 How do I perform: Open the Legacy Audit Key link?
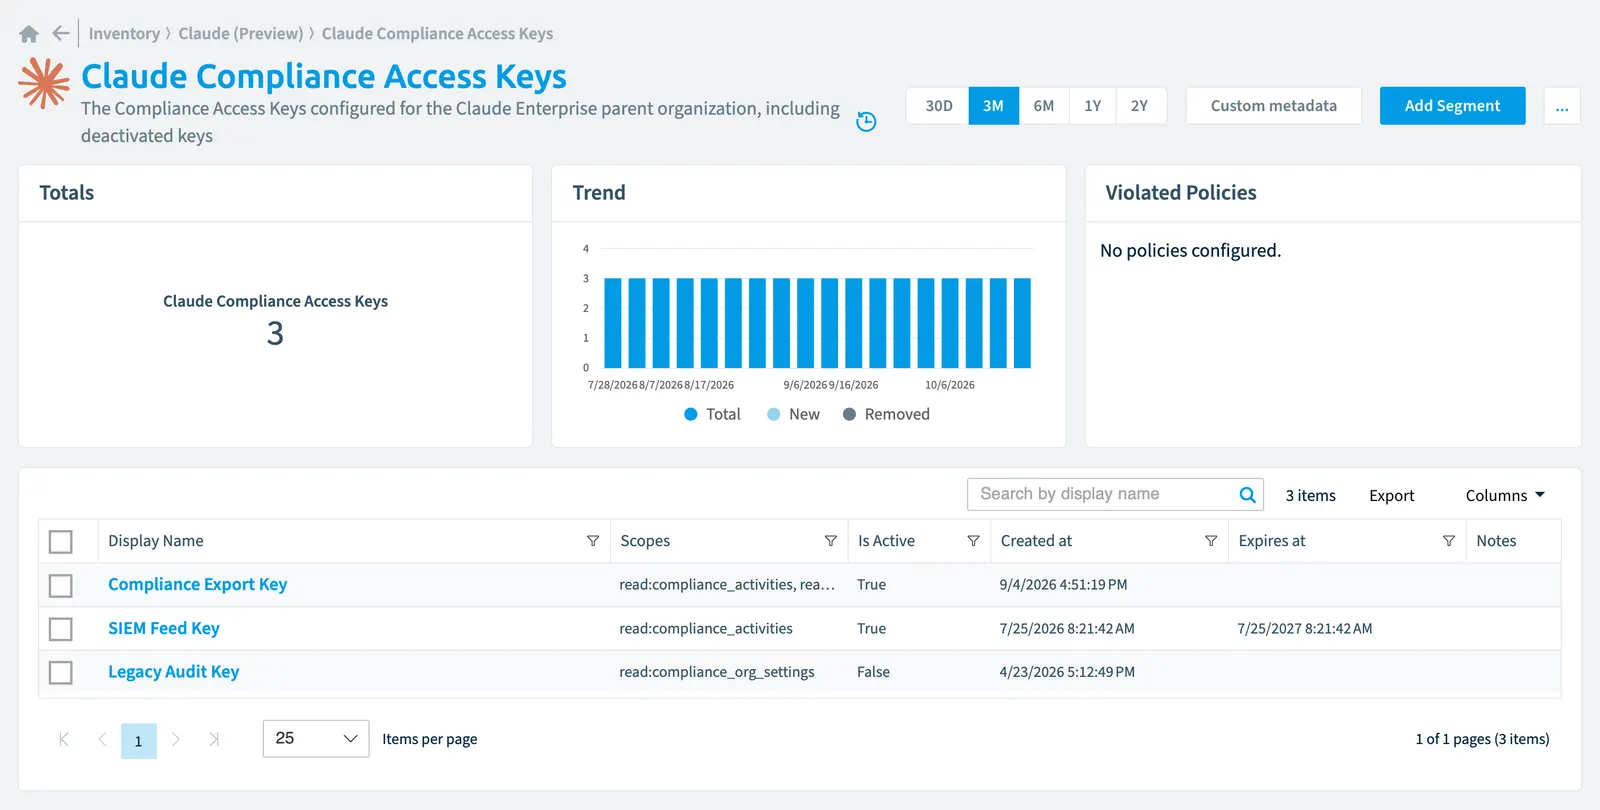point(174,672)
